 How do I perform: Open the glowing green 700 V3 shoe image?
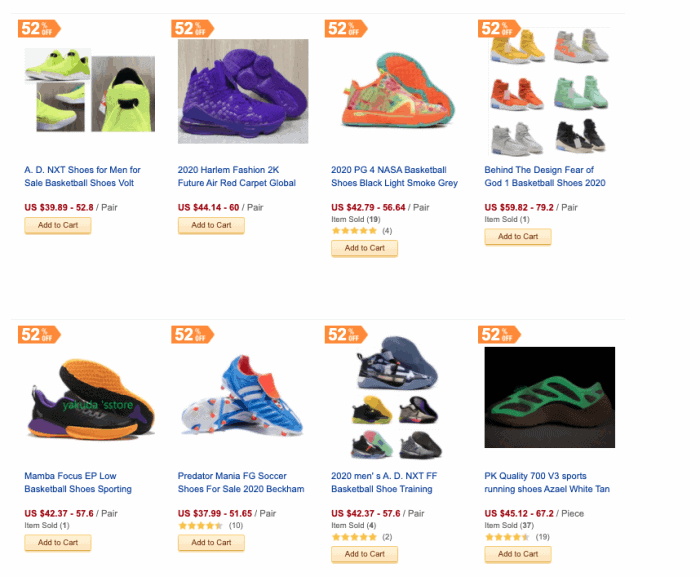550,397
